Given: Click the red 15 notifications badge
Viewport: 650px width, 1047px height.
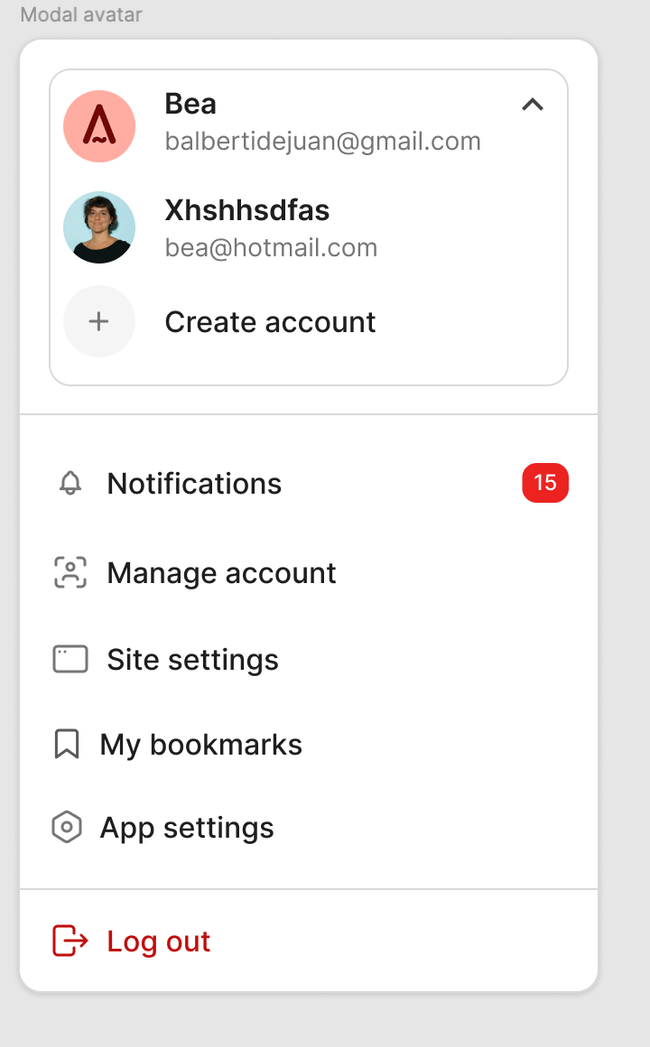Looking at the screenshot, I should 545,483.
